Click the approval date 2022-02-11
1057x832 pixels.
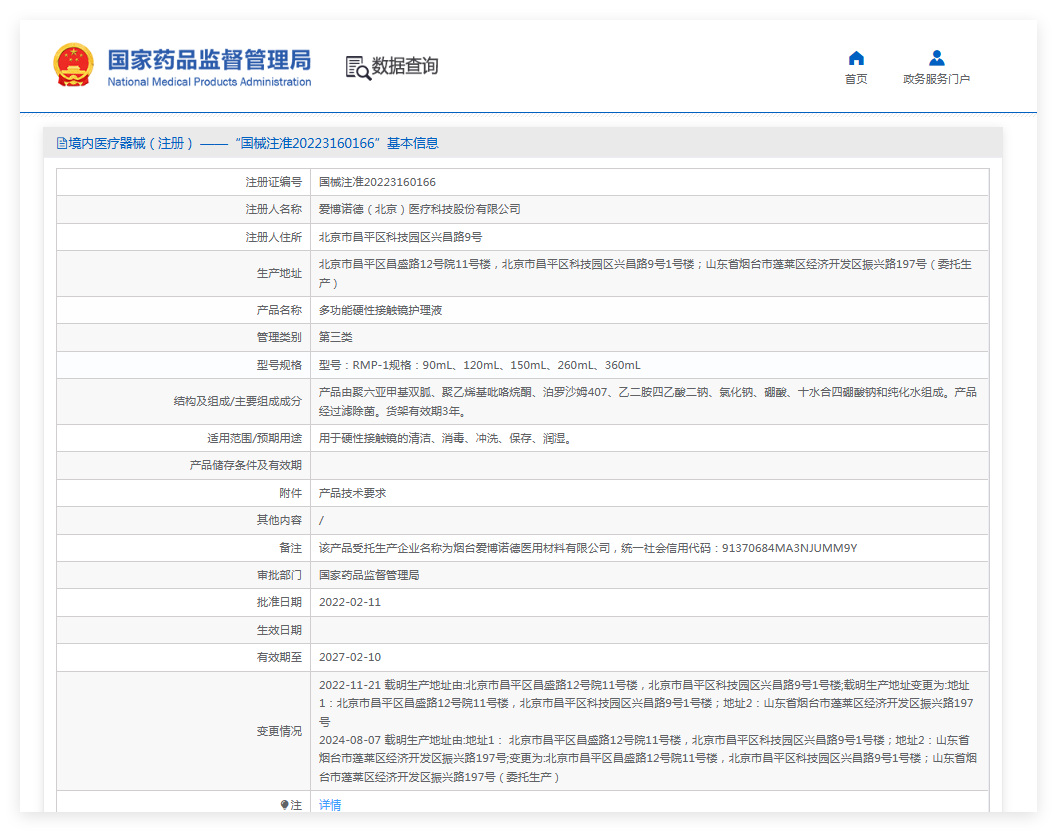coord(350,602)
